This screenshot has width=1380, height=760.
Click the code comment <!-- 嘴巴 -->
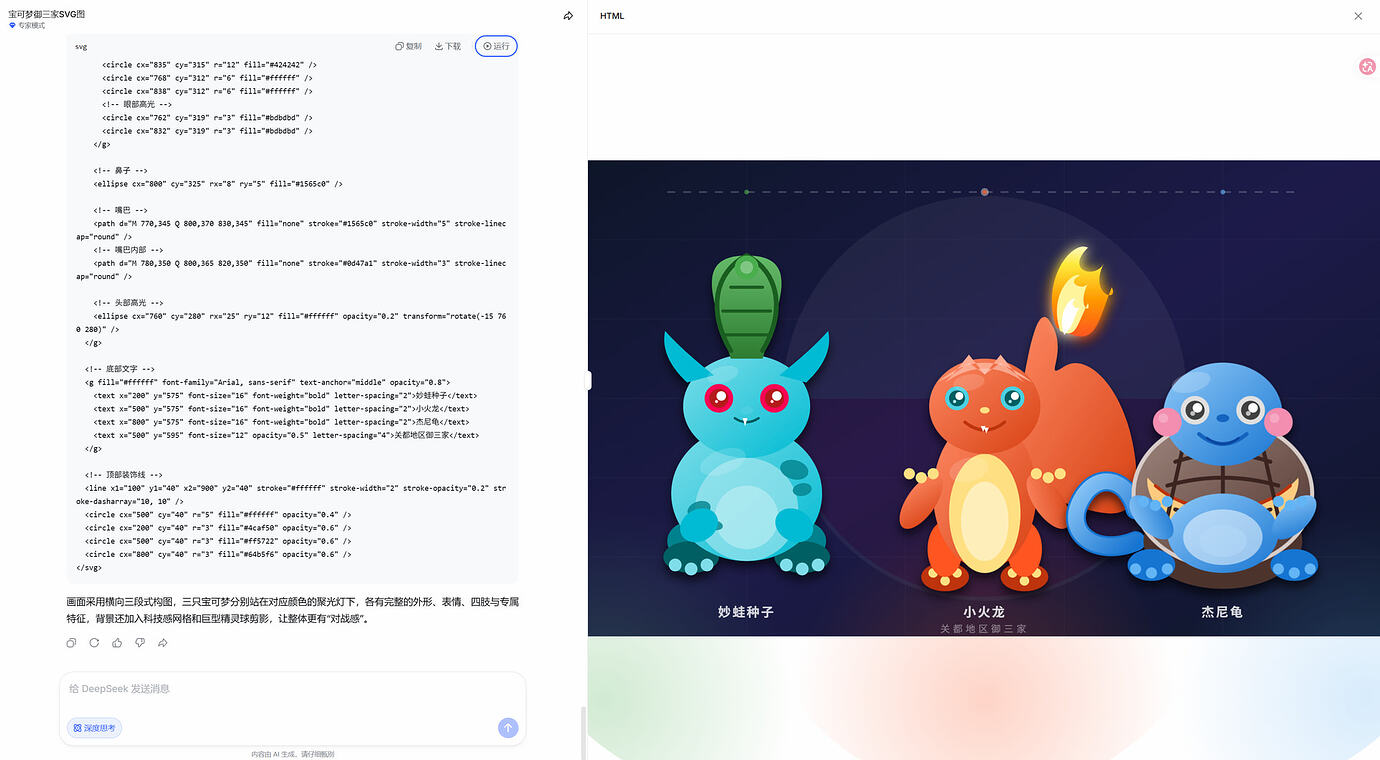(x=120, y=211)
